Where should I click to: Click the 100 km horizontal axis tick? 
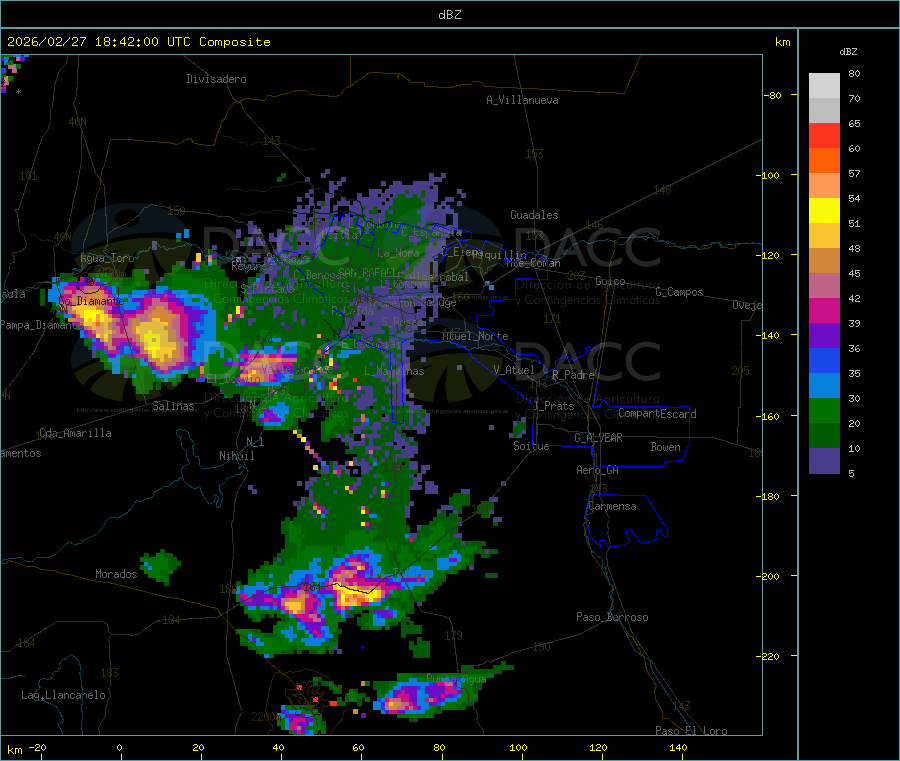[518, 748]
